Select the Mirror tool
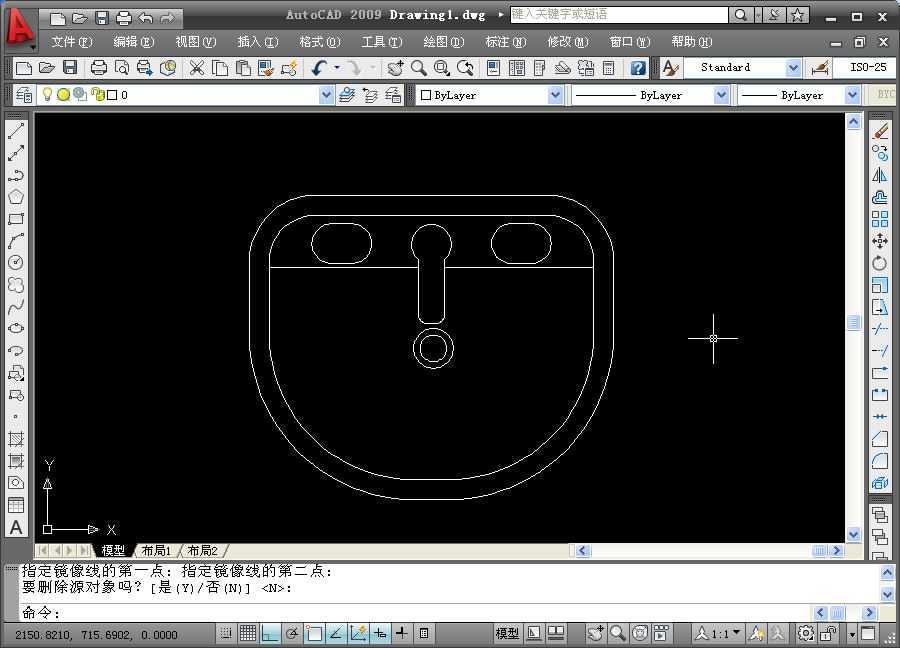 (880, 175)
